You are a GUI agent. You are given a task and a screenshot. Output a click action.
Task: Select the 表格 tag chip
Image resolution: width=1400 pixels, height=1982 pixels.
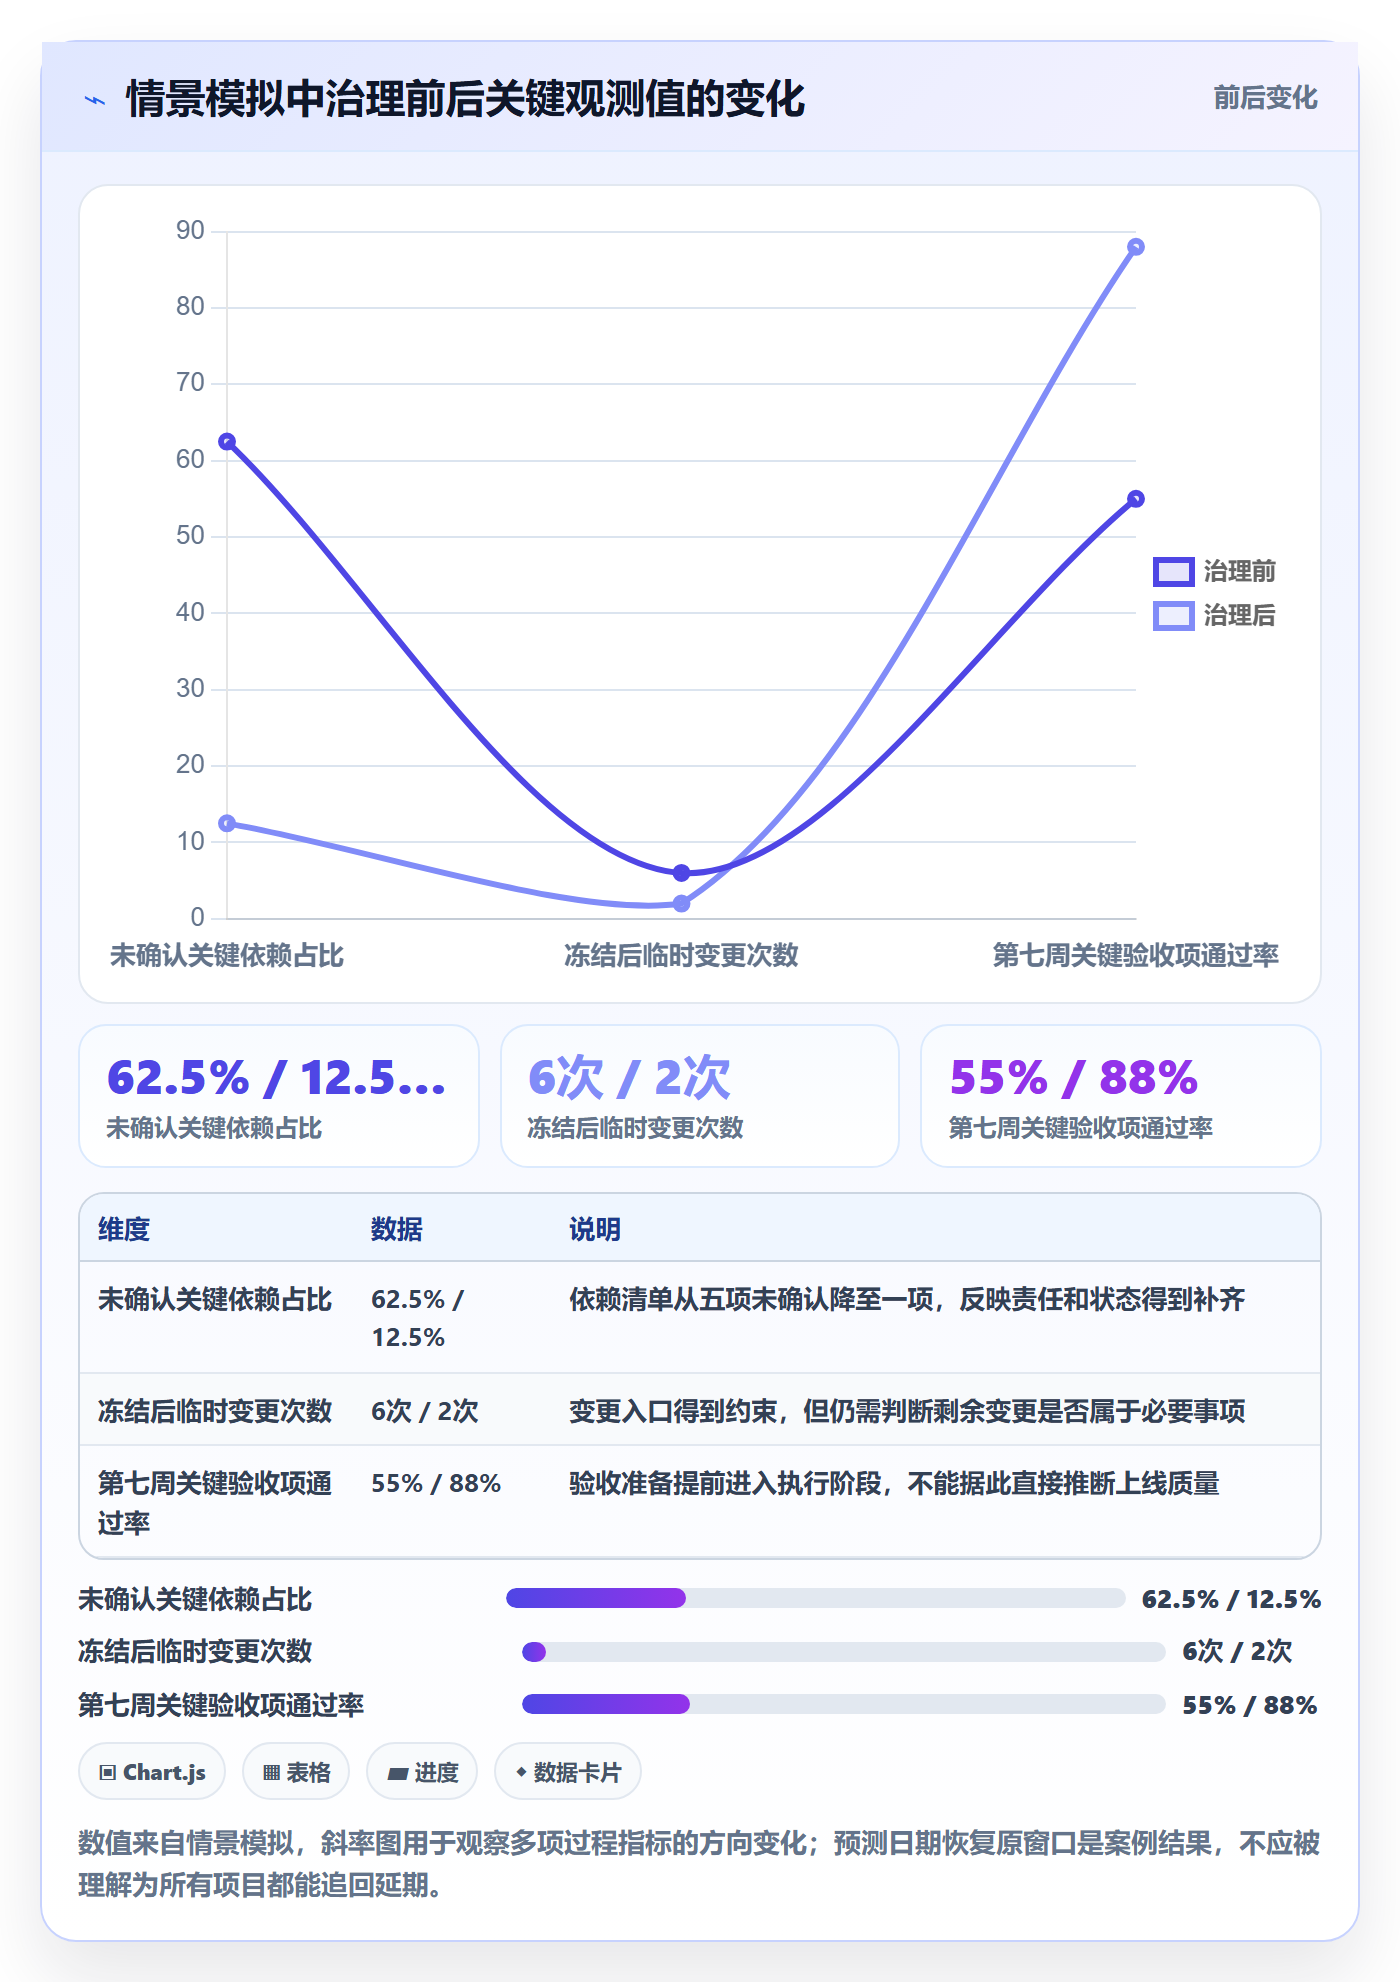point(296,1772)
